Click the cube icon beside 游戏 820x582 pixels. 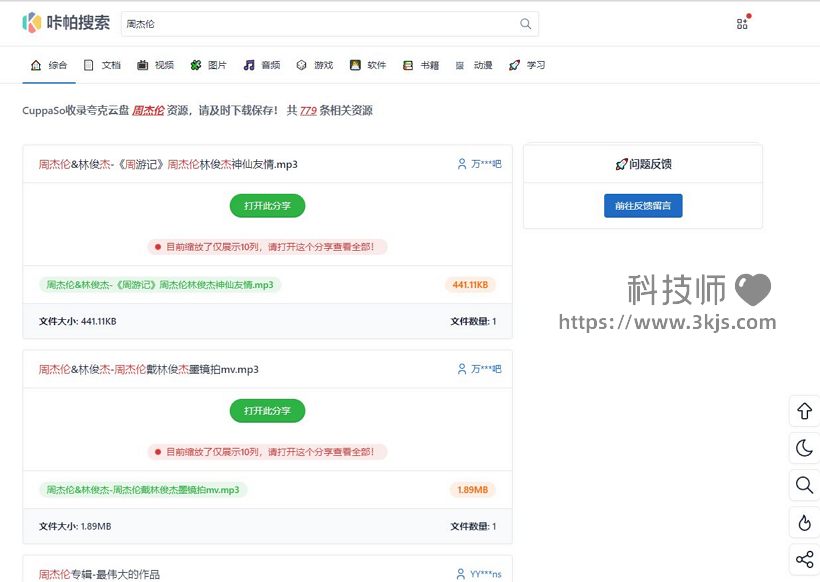coord(301,65)
